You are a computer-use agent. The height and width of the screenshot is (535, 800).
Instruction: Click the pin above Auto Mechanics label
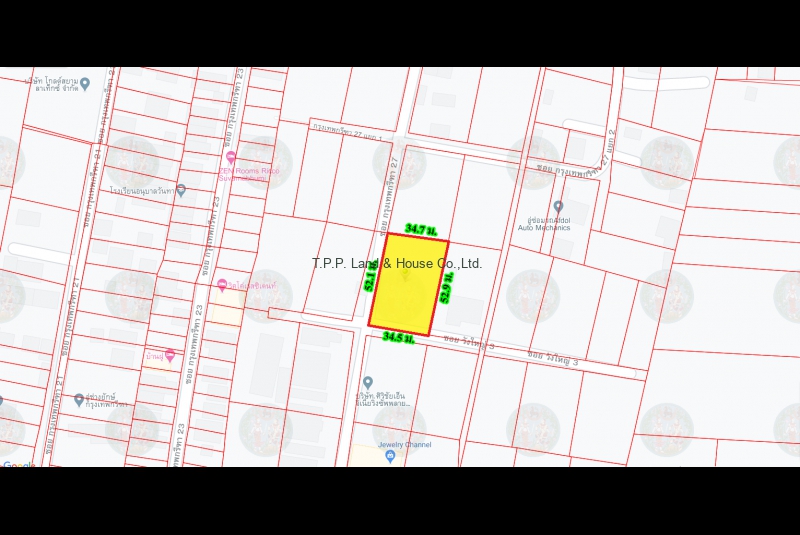[558, 207]
